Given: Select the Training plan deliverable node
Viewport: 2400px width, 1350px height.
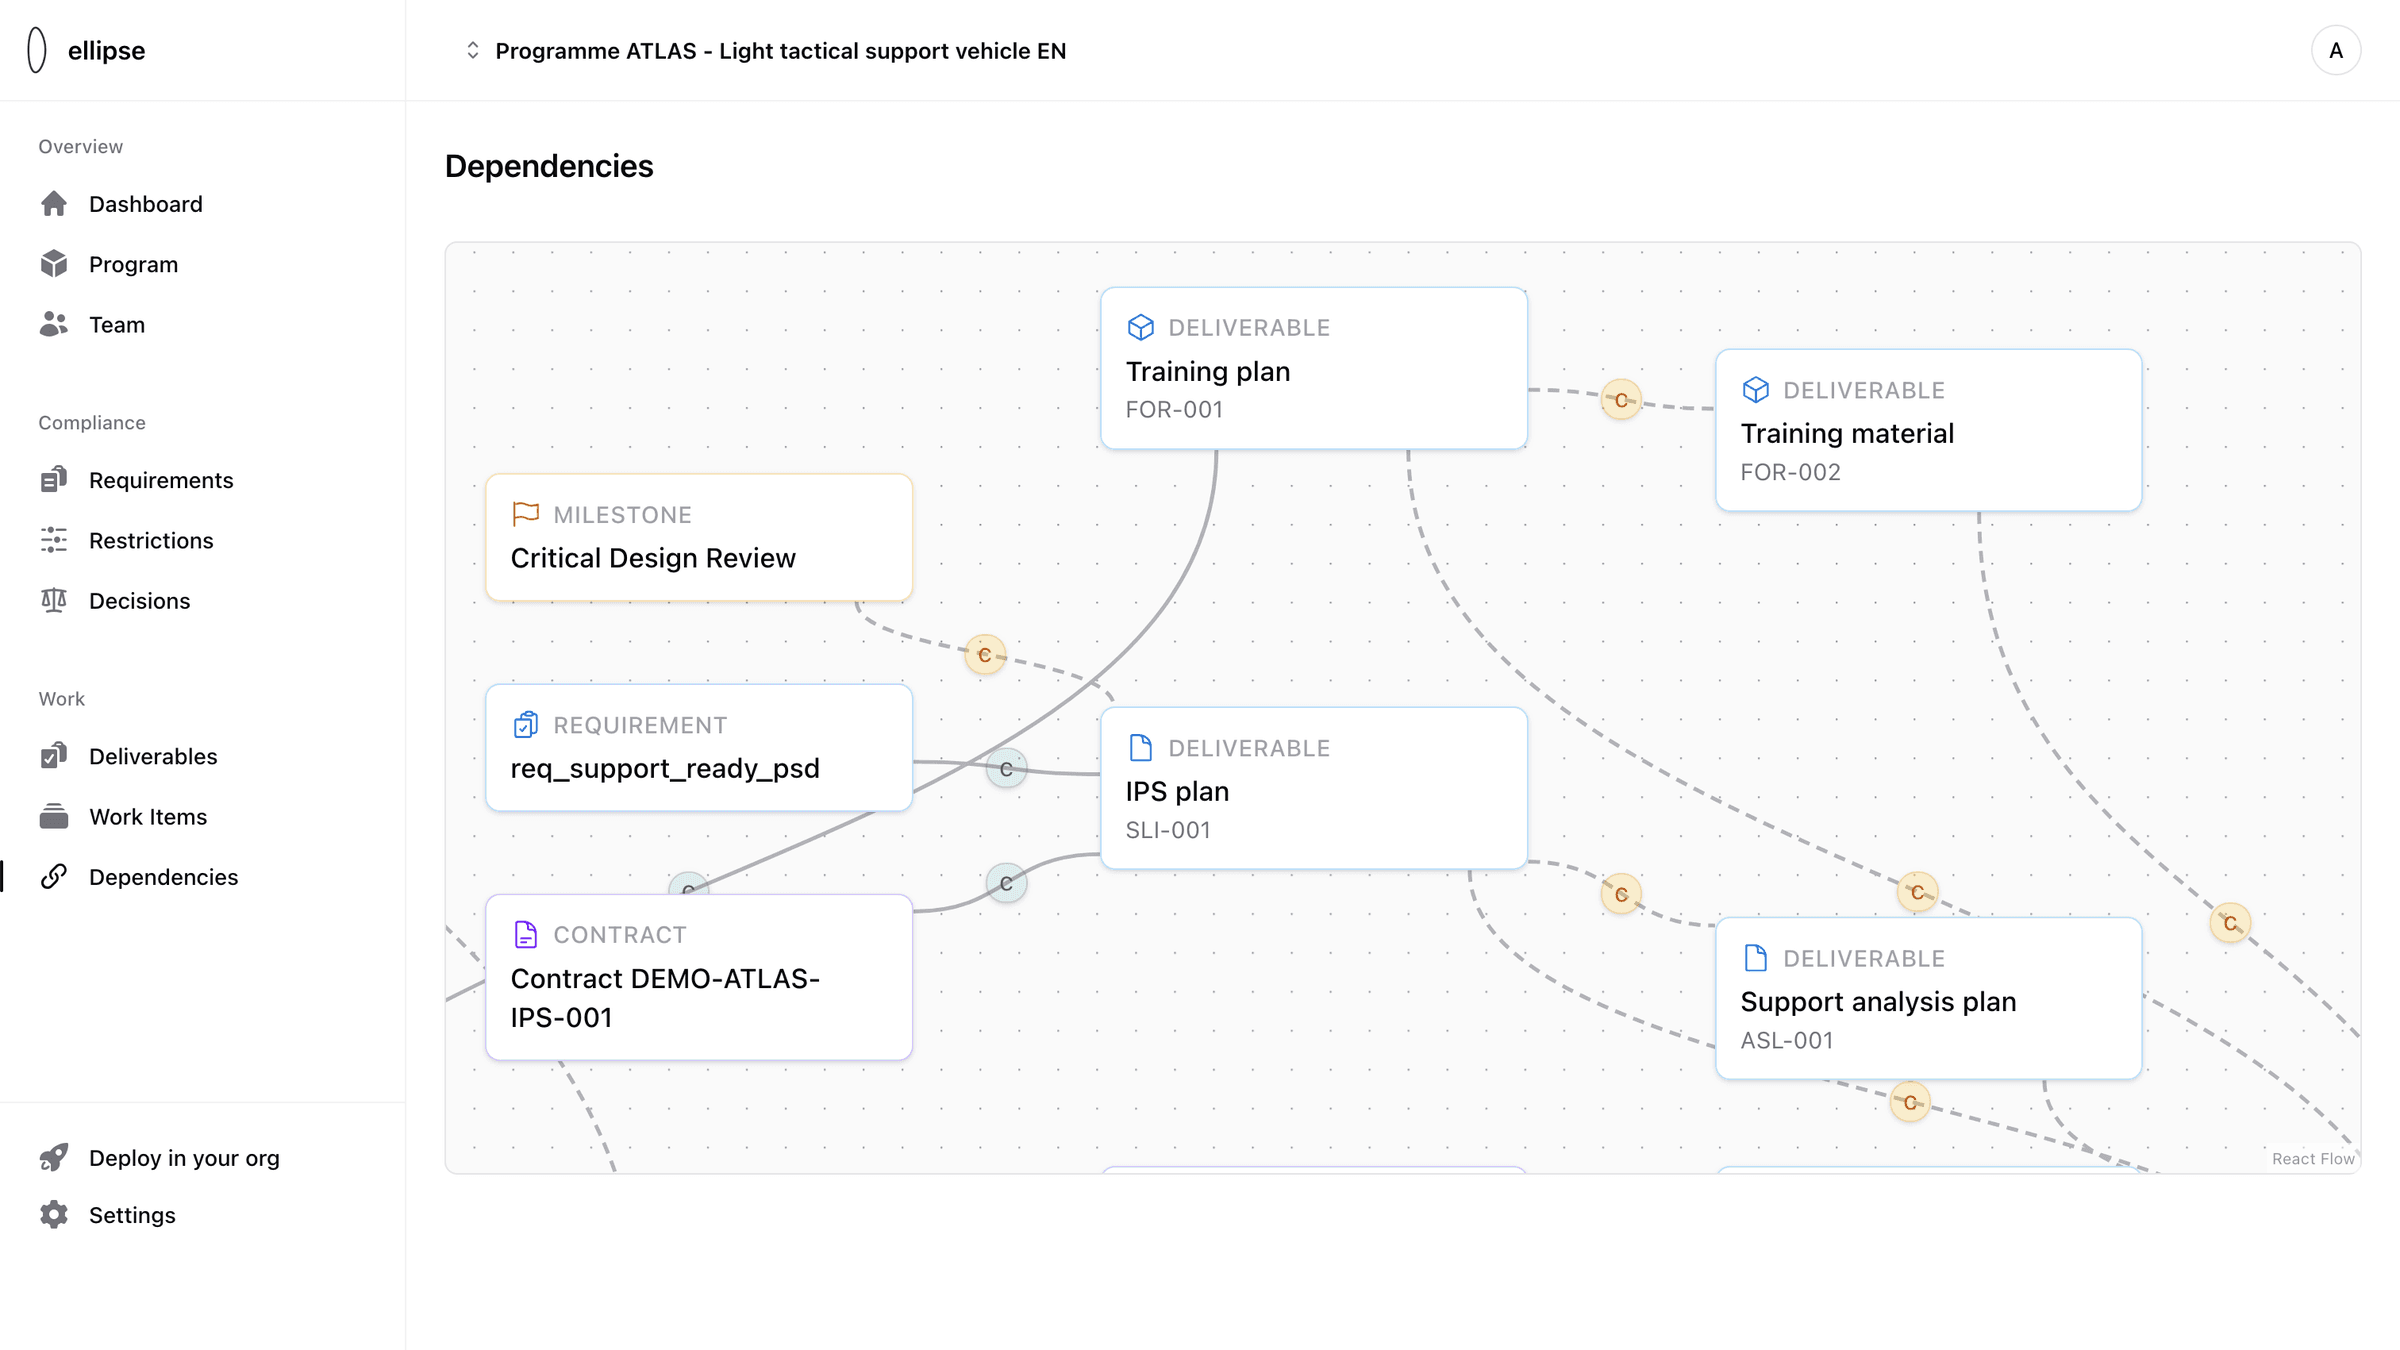Looking at the screenshot, I should pyautogui.click(x=1314, y=368).
